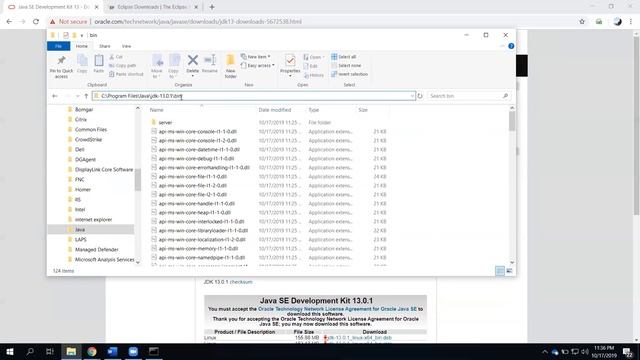This screenshot has width=640, height=360.
Task: Click the Edit ribbon item
Action: point(311,66)
